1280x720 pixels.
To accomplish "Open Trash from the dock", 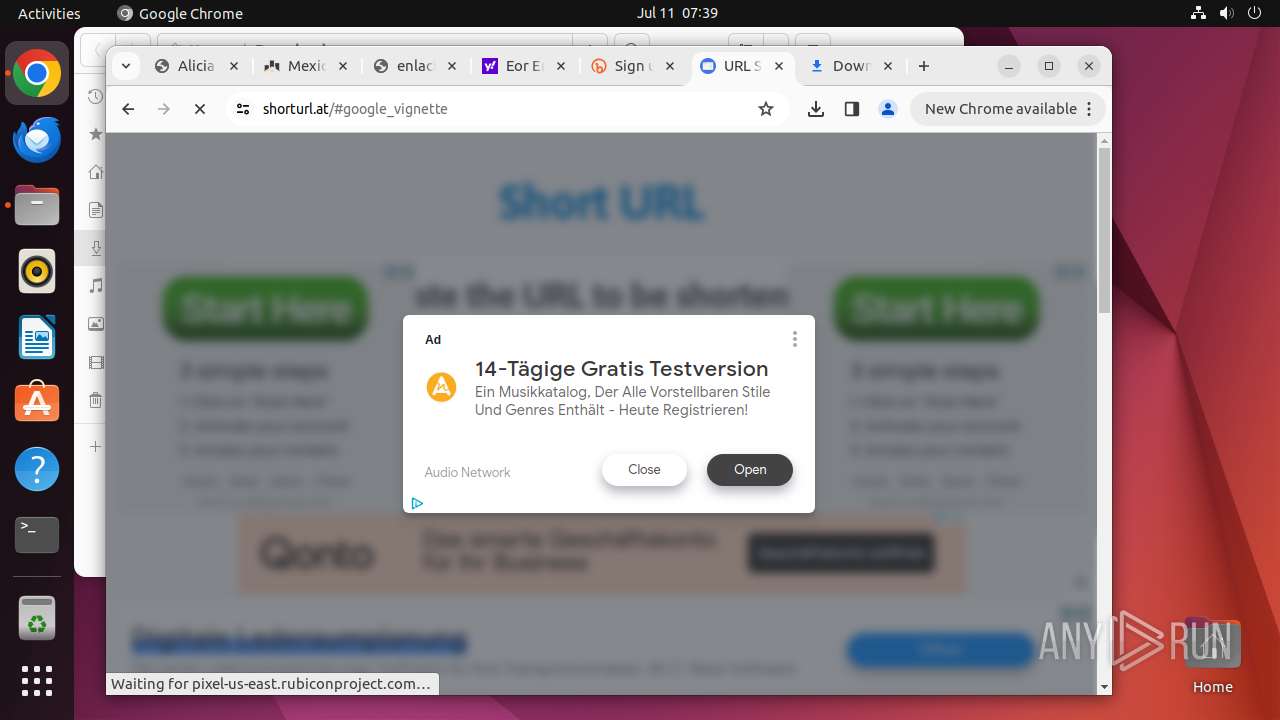I will 37,619.
